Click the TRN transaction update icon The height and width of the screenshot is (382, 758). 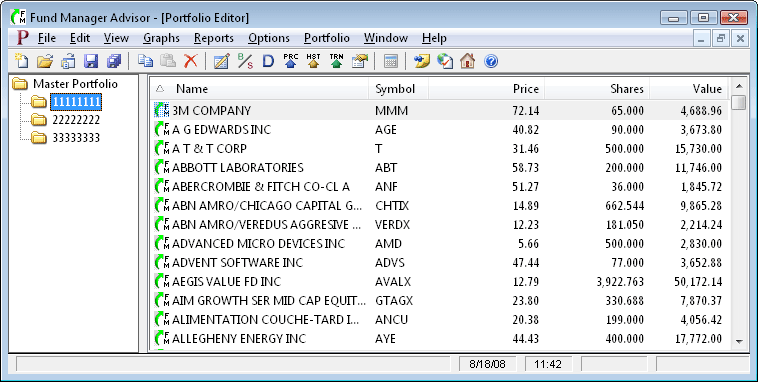(336, 61)
